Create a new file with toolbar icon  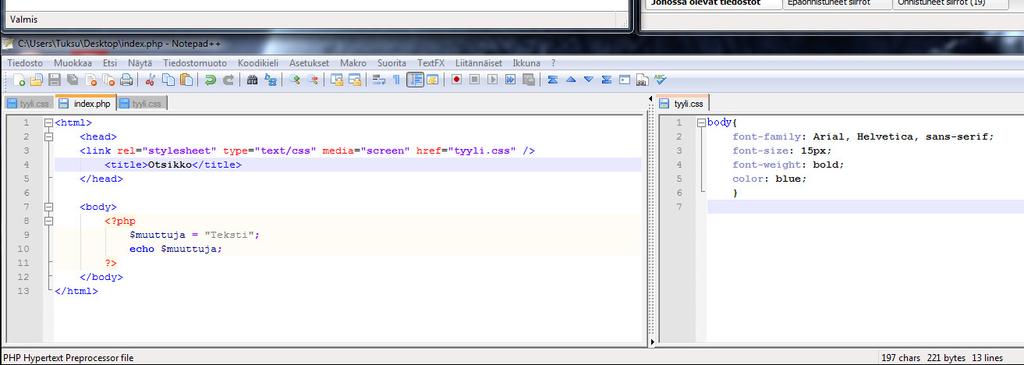point(20,80)
